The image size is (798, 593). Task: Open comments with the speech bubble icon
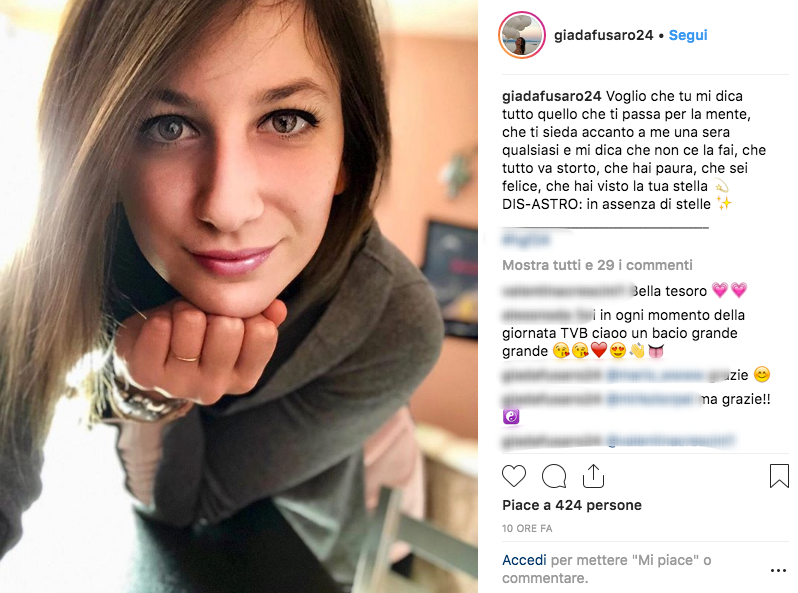click(x=554, y=476)
